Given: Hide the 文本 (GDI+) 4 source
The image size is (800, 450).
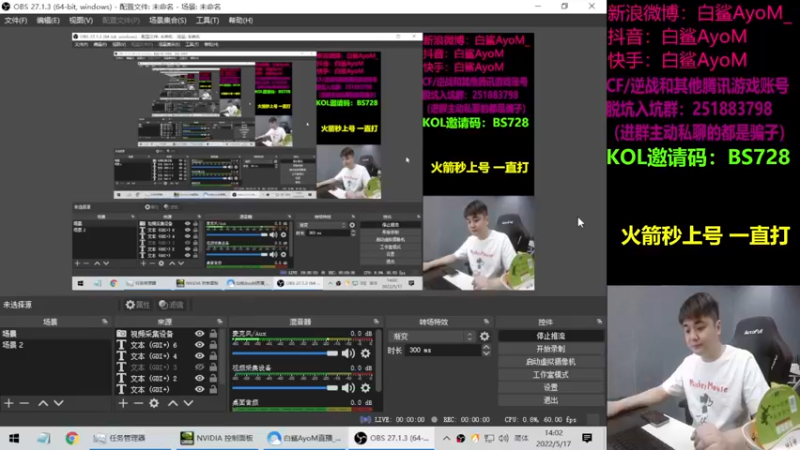Looking at the screenshot, I should pyautogui.click(x=199, y=356).
